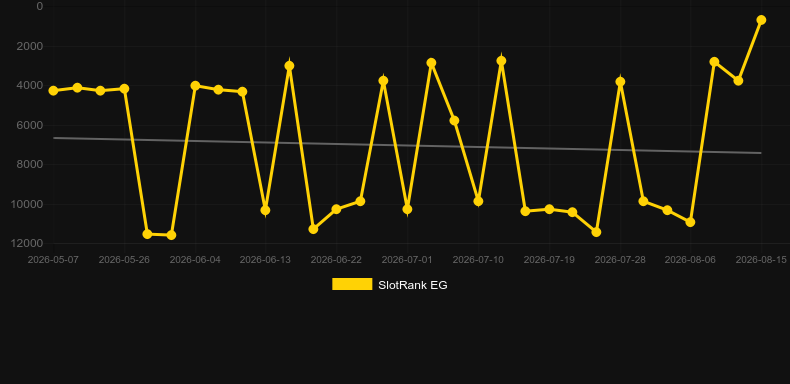Click the 8000 y-axis label
The image size is (790, 384).
30,164
